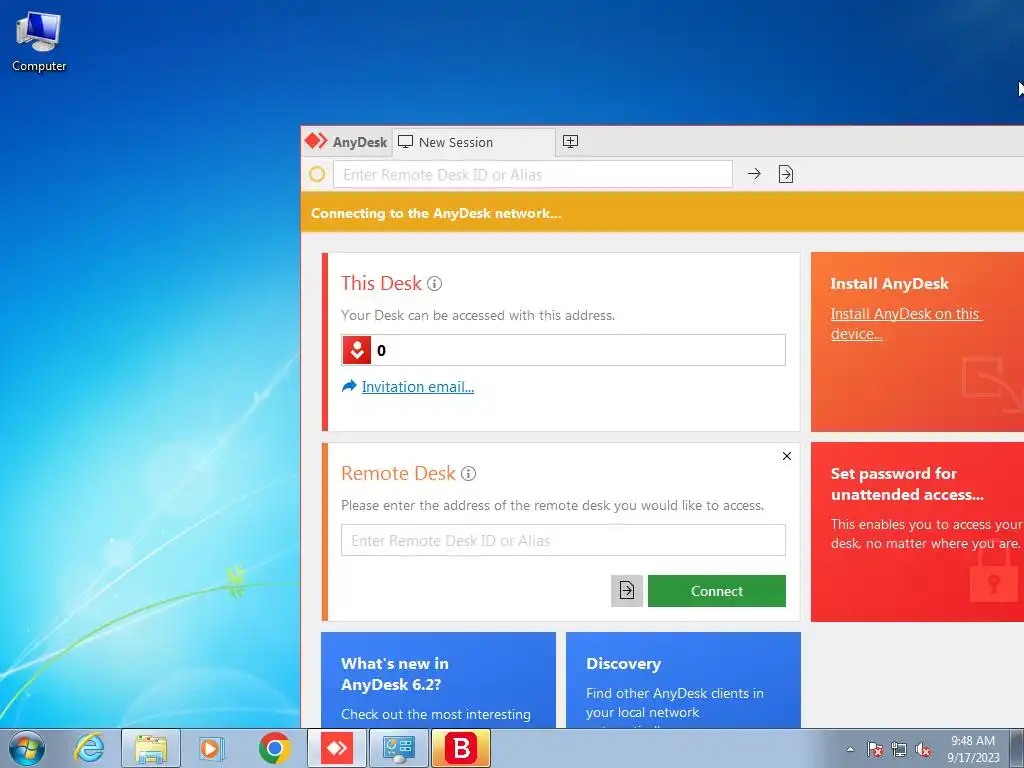Open Windows Media Player from taskbar

(x=212, y=748)
